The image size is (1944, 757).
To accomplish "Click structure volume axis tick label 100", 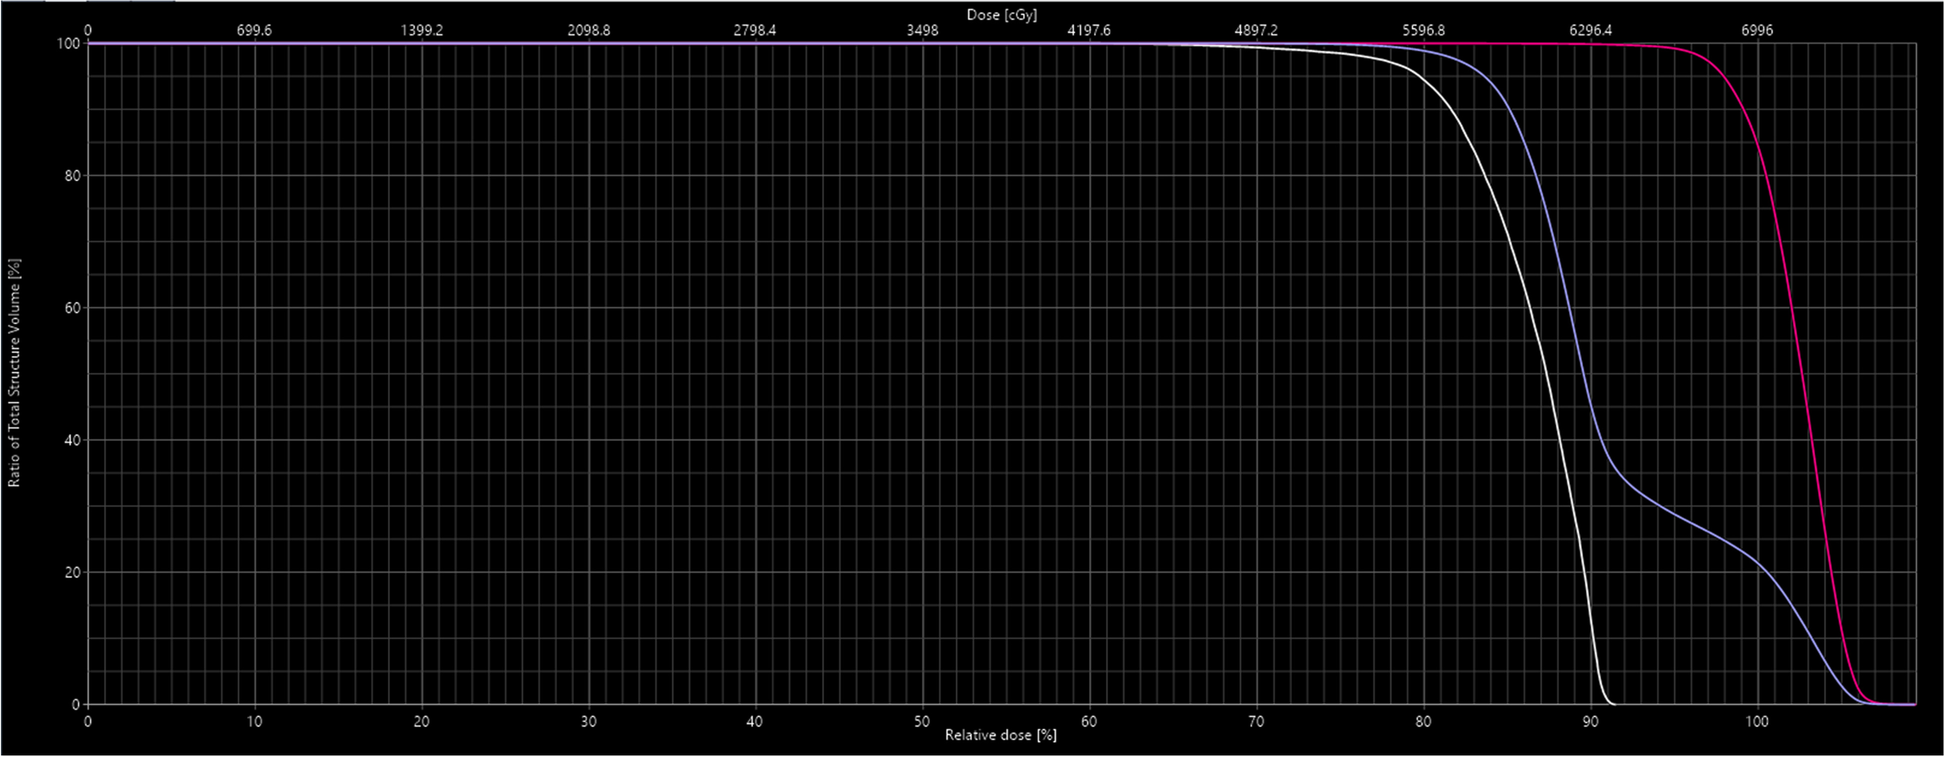I will pos(68,44).
